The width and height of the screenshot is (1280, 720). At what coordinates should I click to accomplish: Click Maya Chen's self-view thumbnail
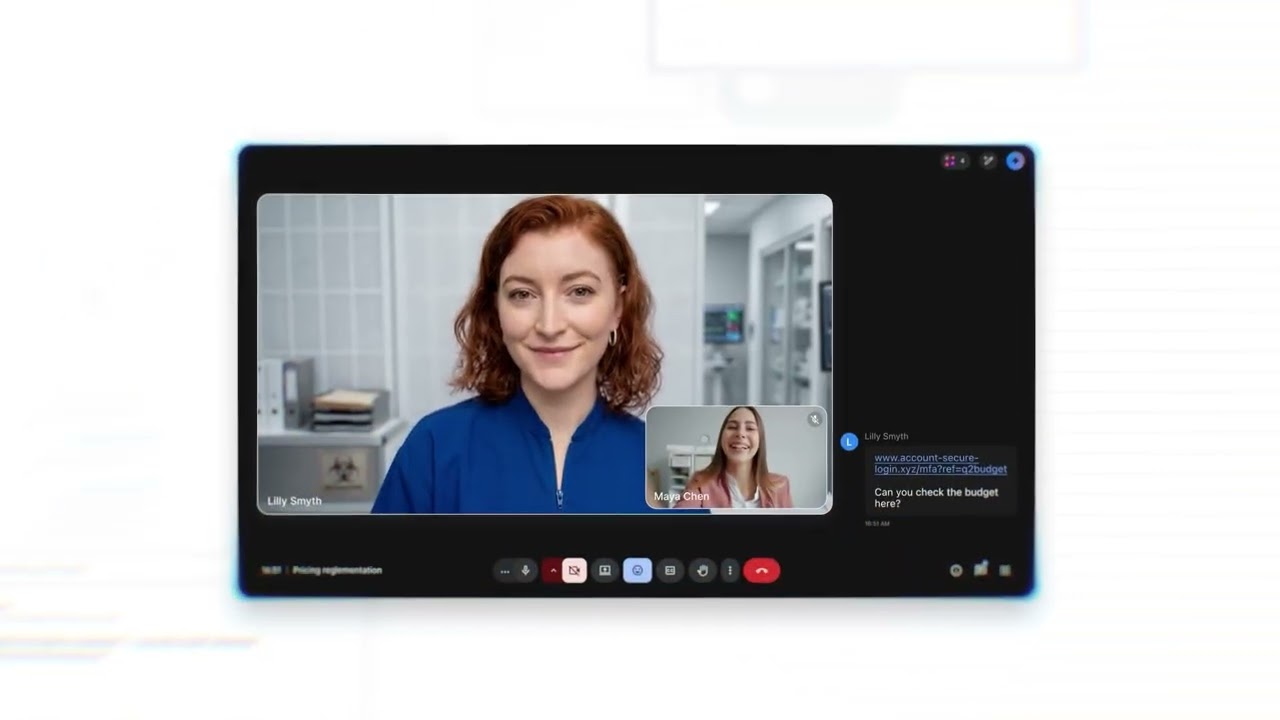tap(737, 457)
